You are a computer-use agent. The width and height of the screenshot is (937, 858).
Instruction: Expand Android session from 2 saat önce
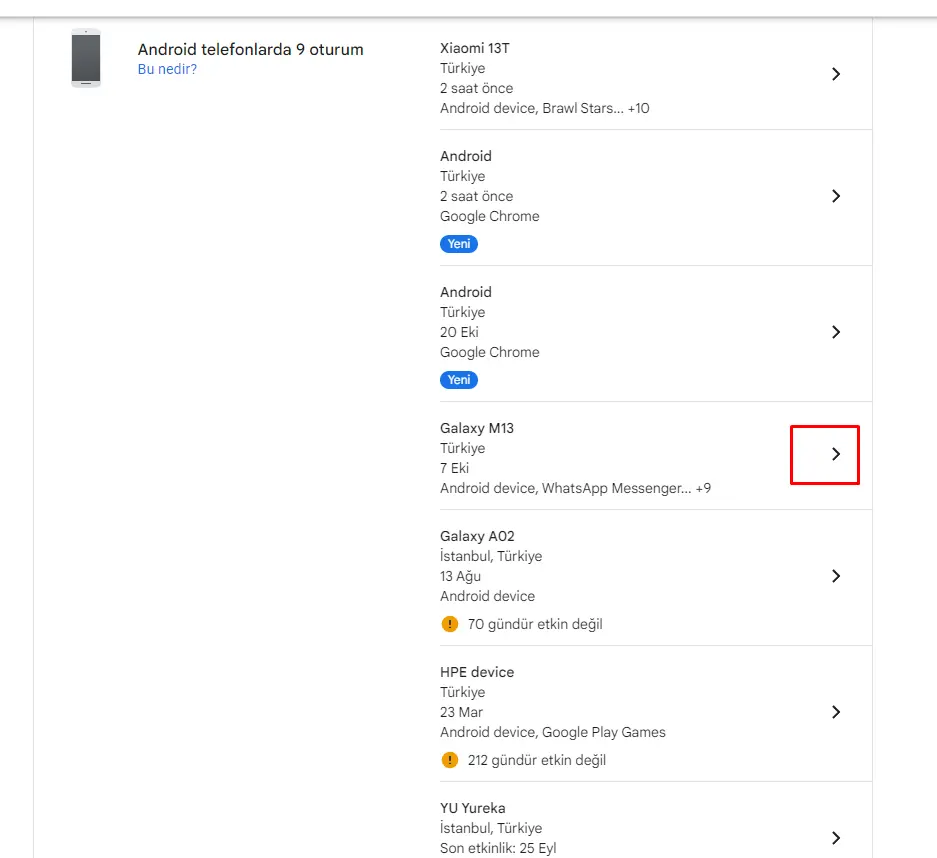tap(836, 196)
